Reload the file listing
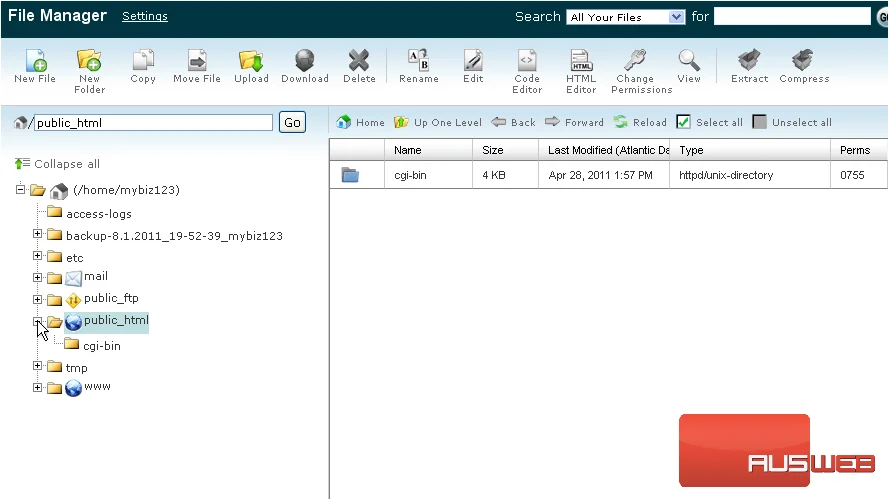889x500 pixels. 640,122
